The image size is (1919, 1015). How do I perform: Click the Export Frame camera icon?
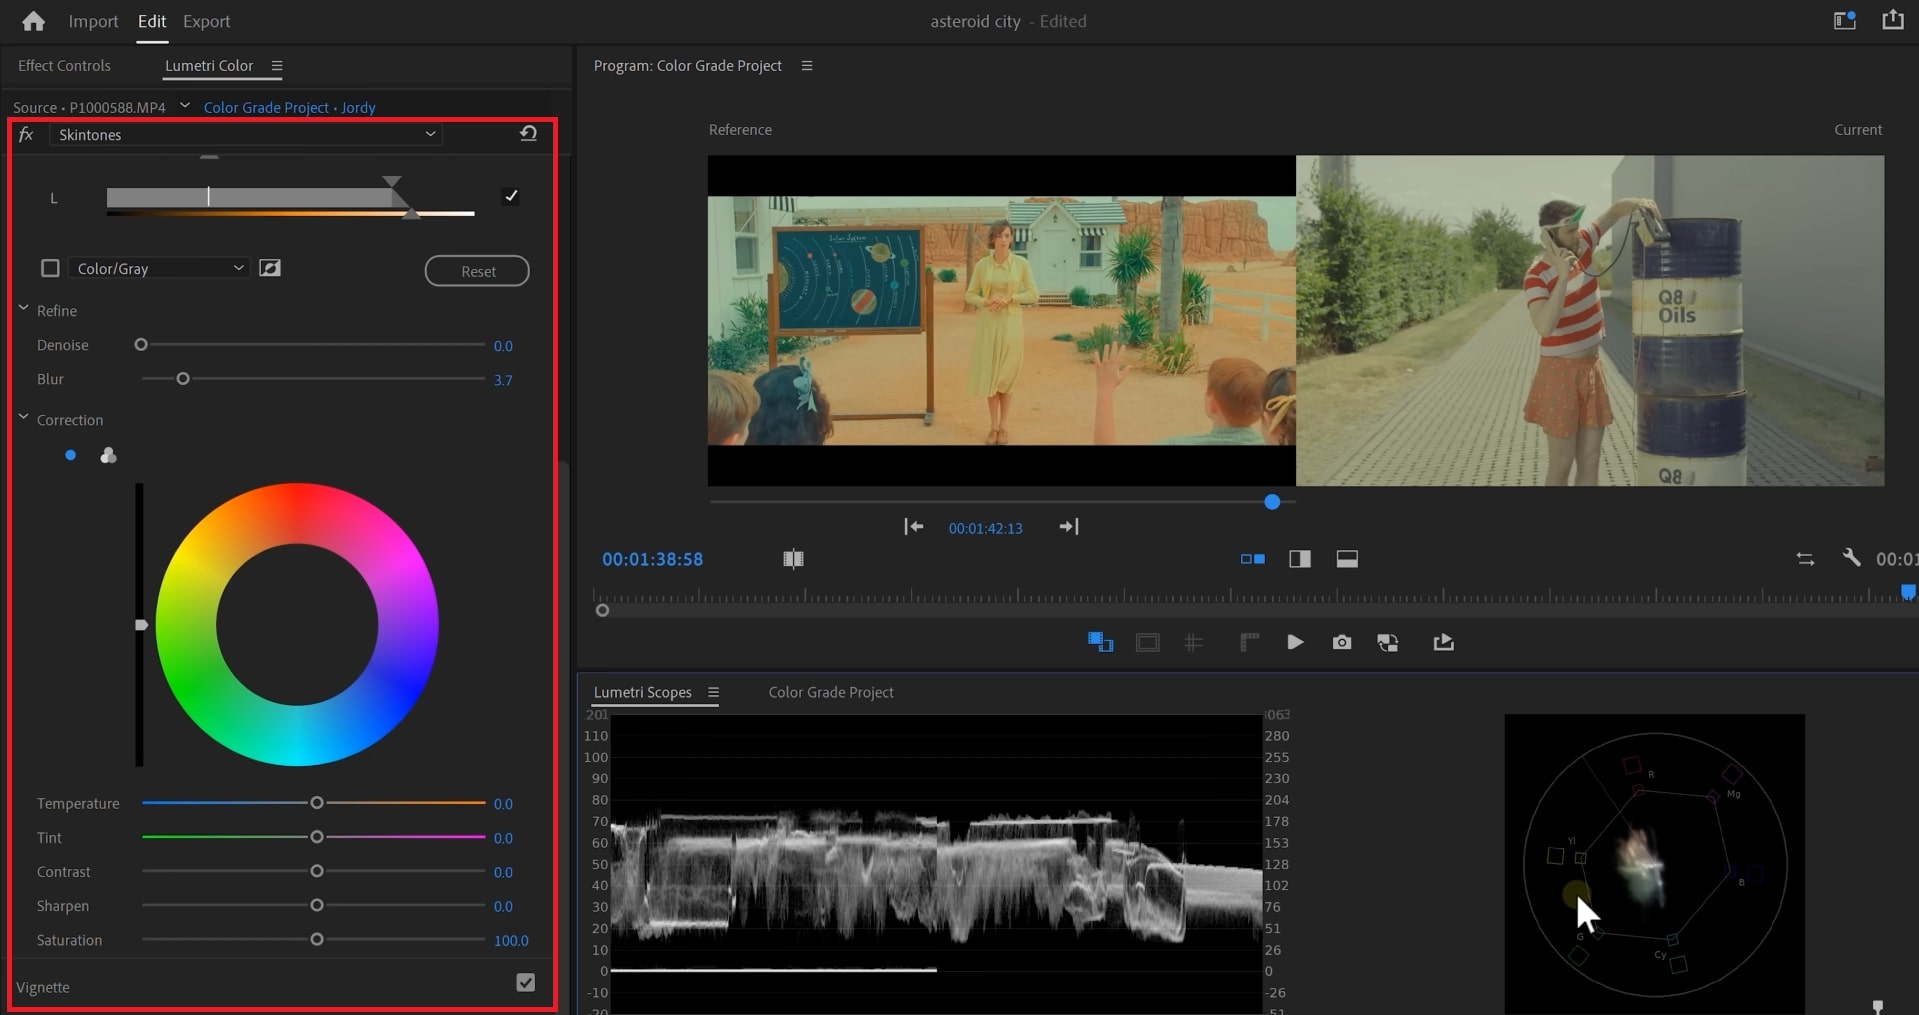1341,642
